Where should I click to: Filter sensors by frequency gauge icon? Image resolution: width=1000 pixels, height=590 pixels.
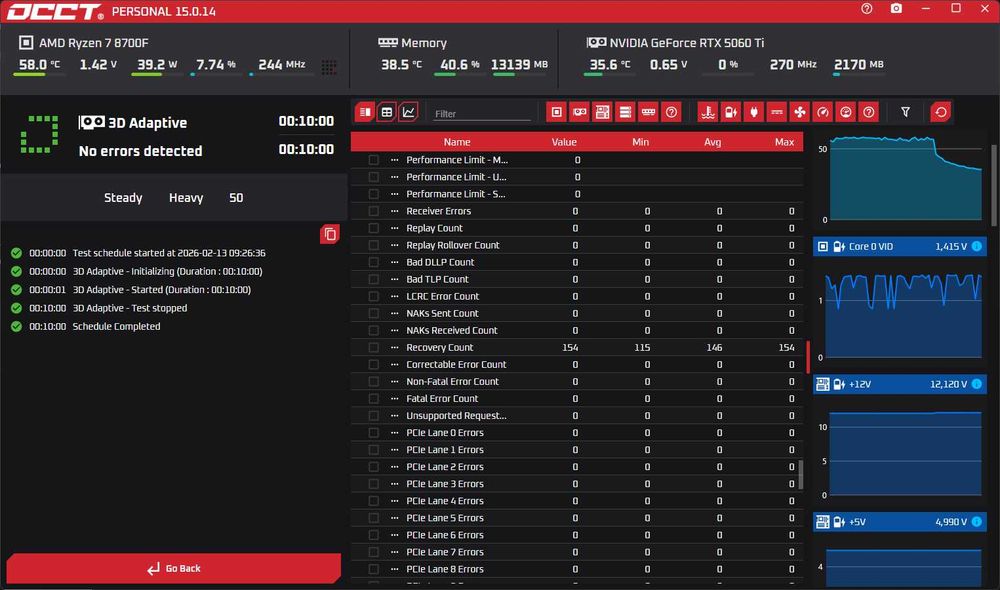(x=823, y=112)
